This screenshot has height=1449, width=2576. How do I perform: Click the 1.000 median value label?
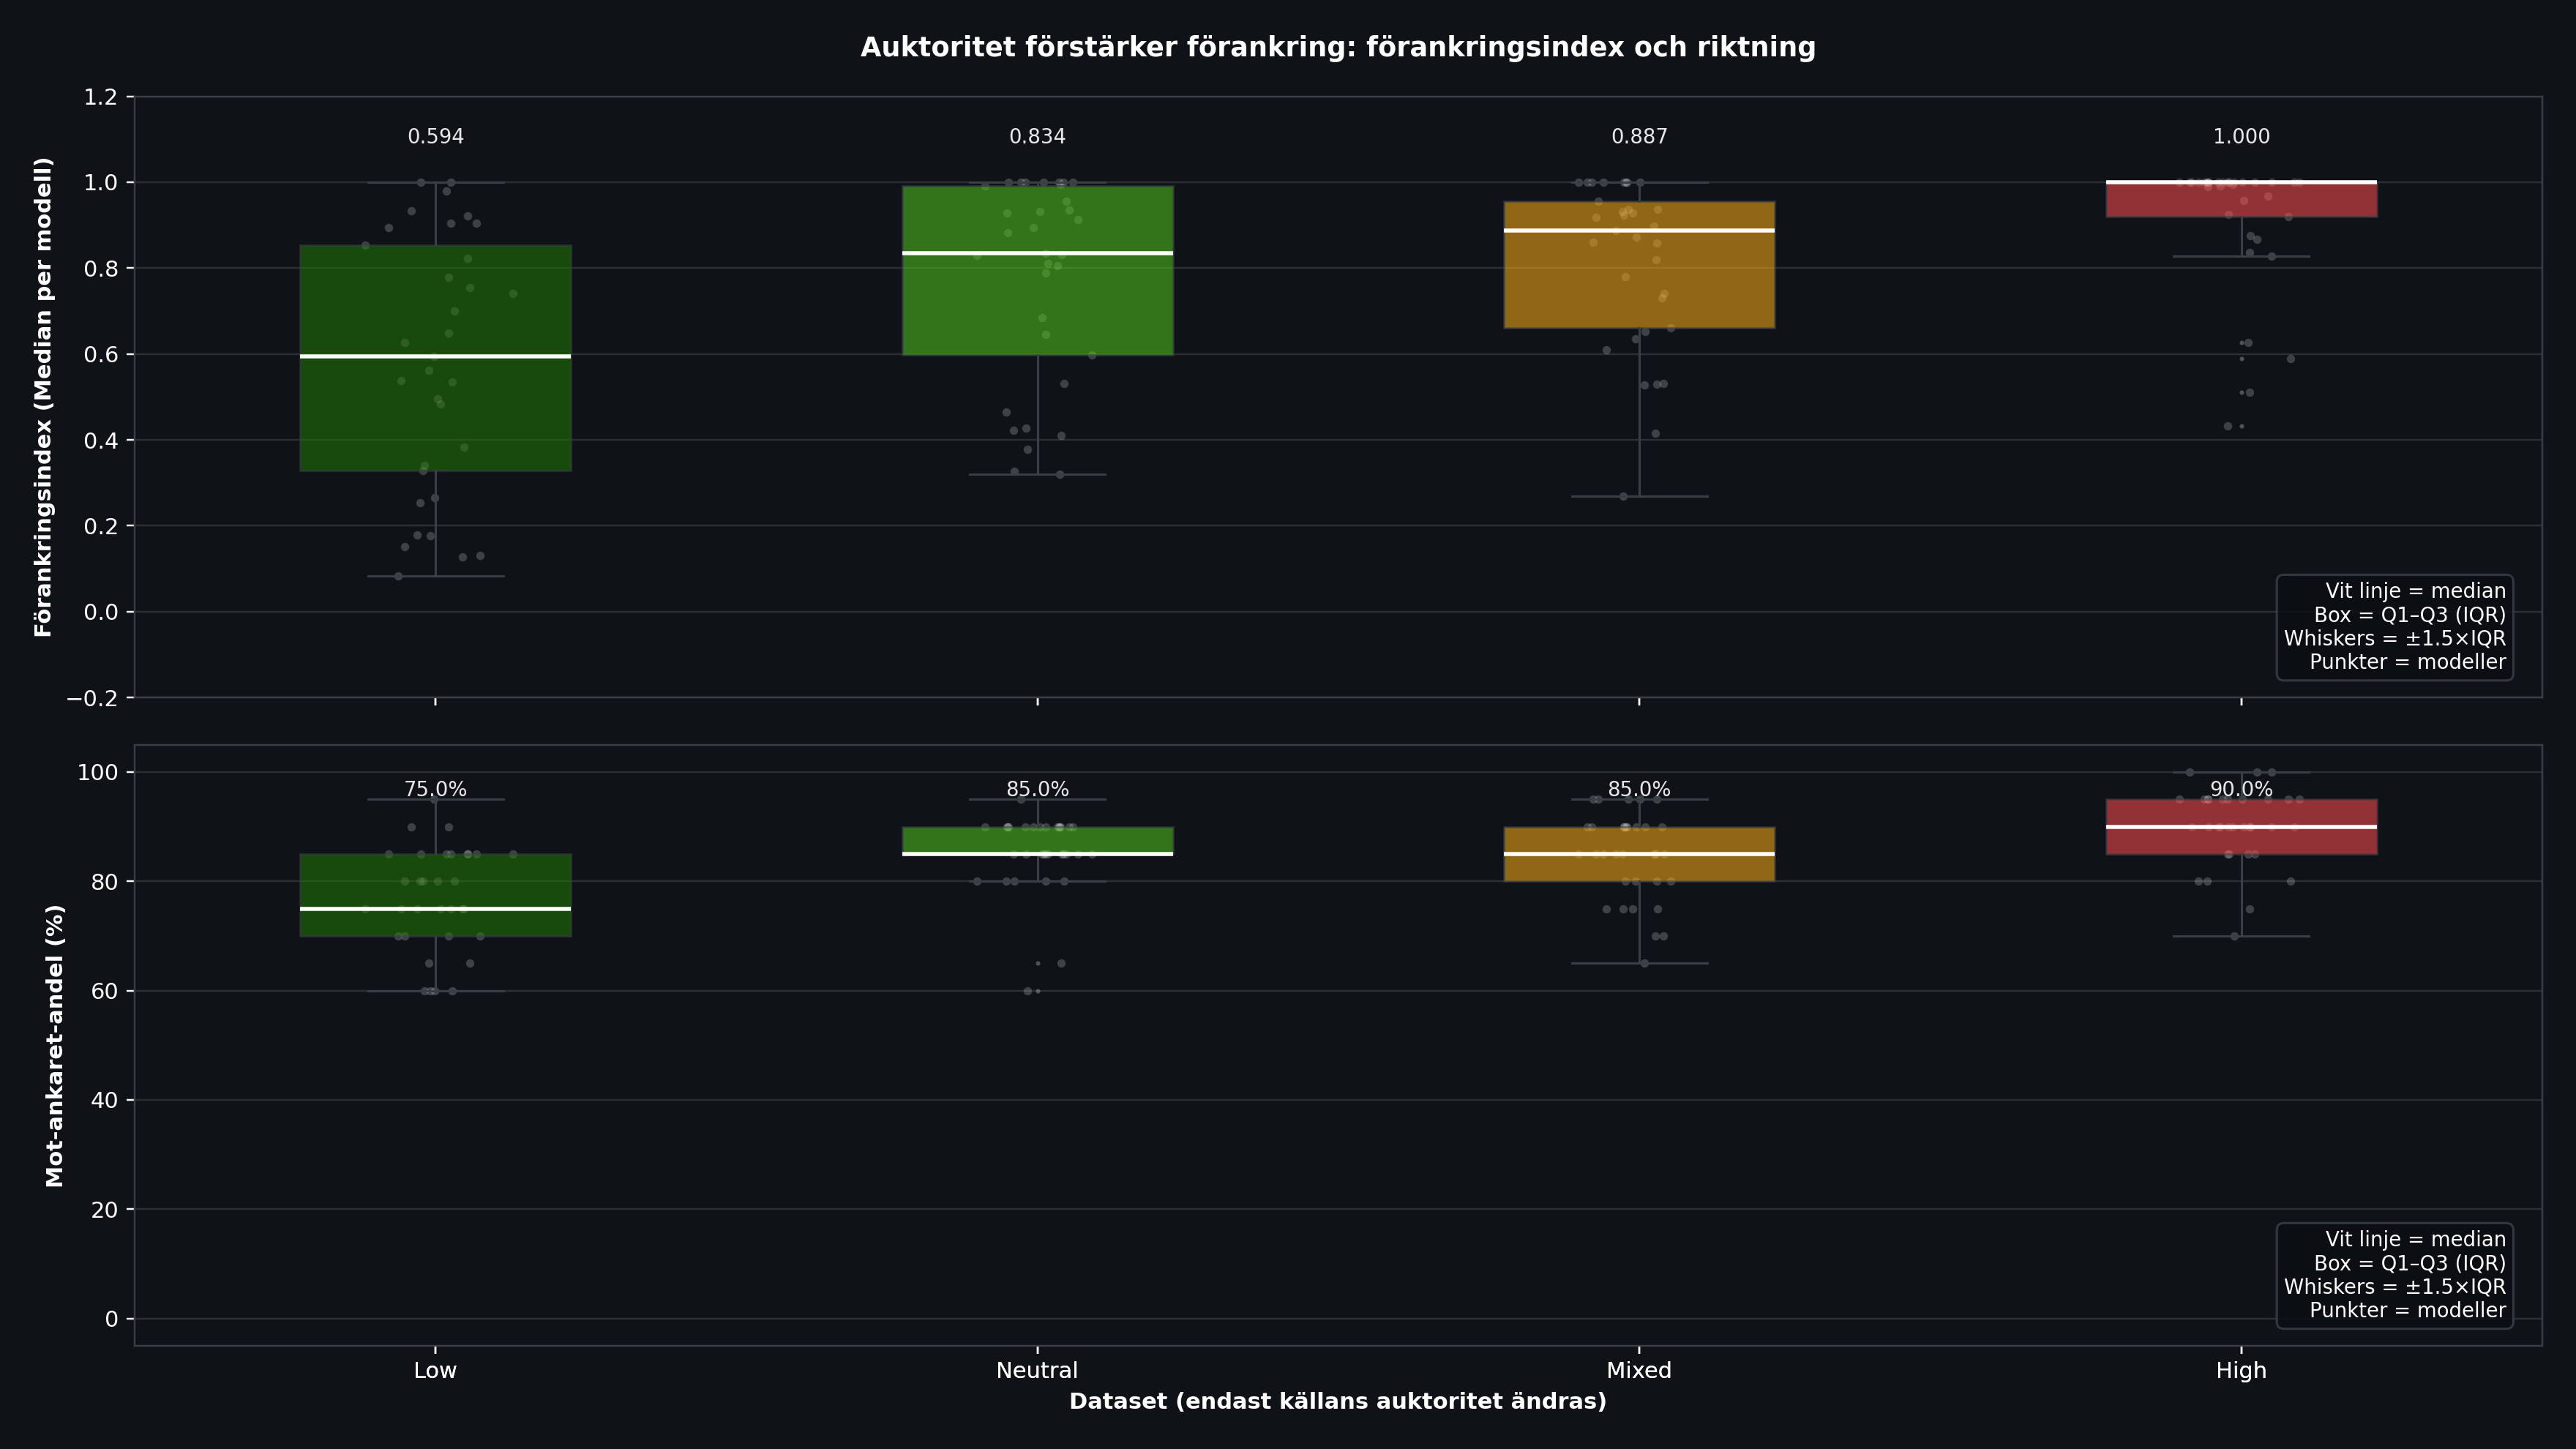pyautogui.click(x=2241, y=137)
